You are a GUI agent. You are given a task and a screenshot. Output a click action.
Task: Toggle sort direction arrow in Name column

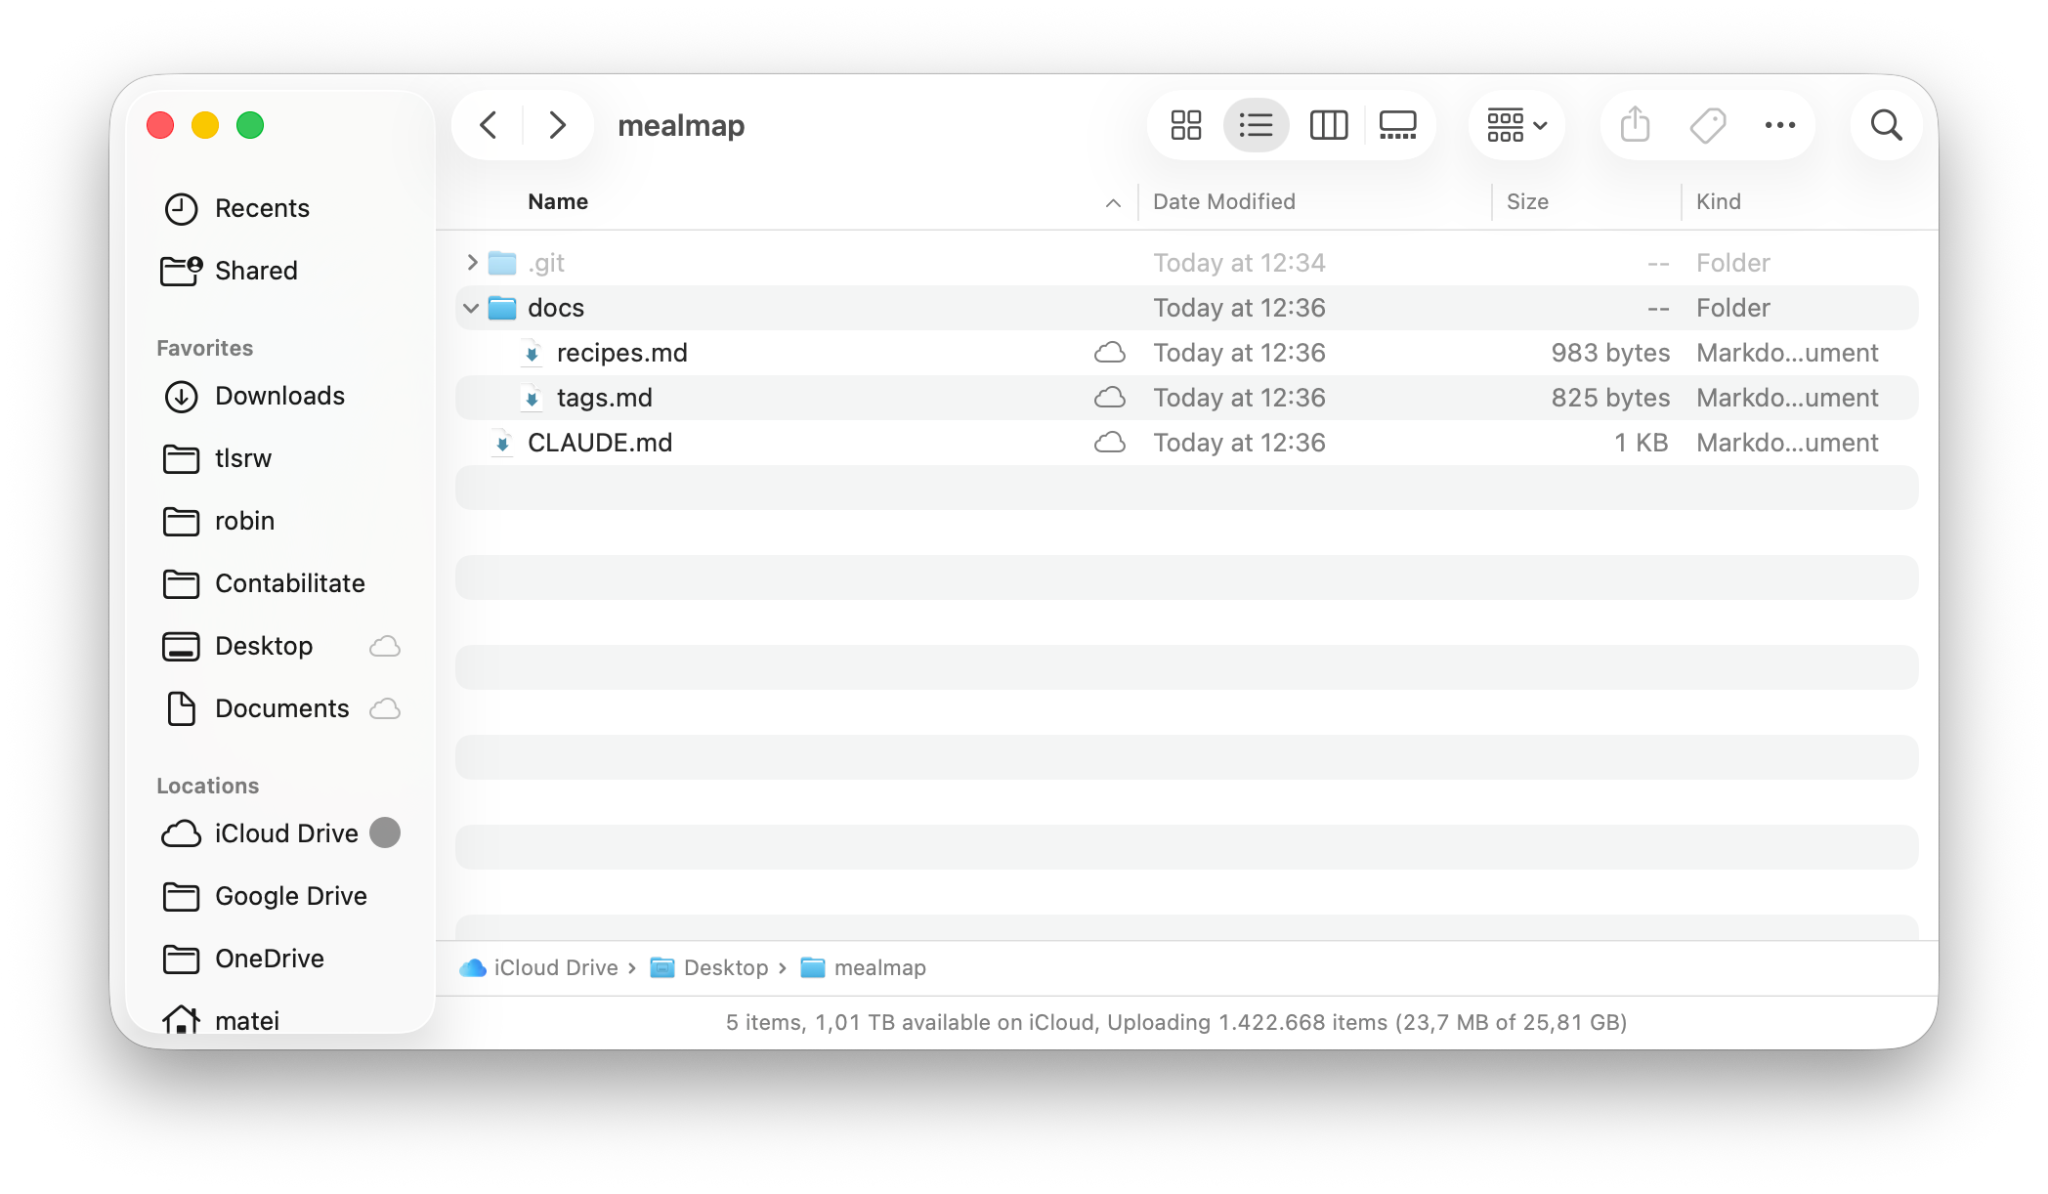click(1112, 203)
